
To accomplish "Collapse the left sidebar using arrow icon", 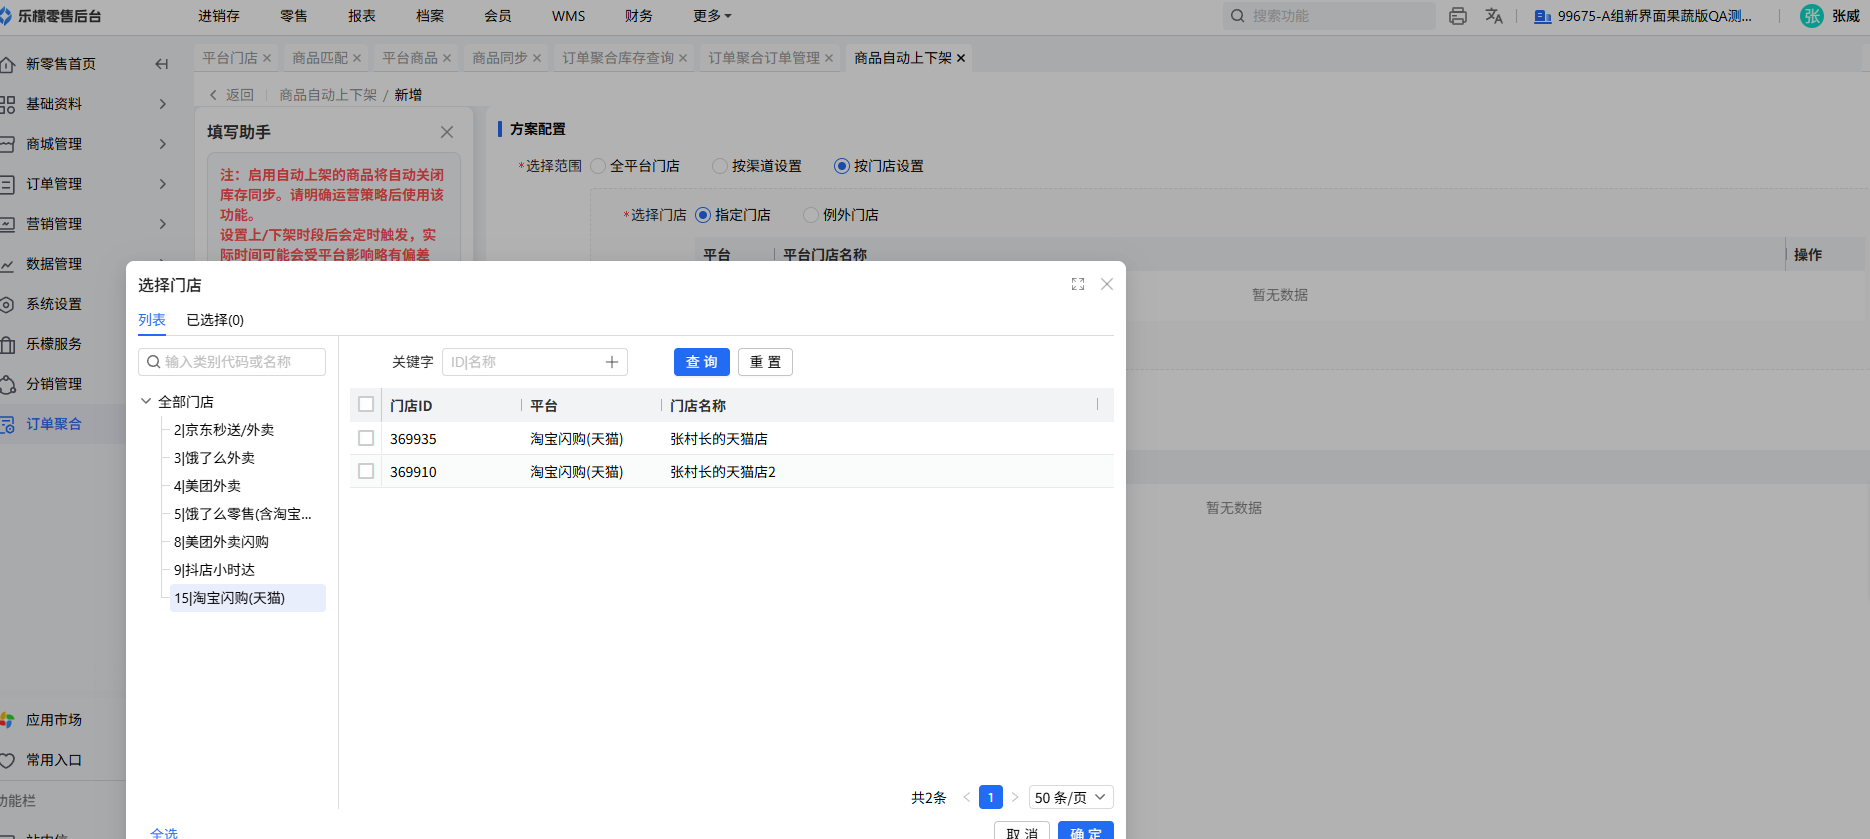I will click(161, 64).
